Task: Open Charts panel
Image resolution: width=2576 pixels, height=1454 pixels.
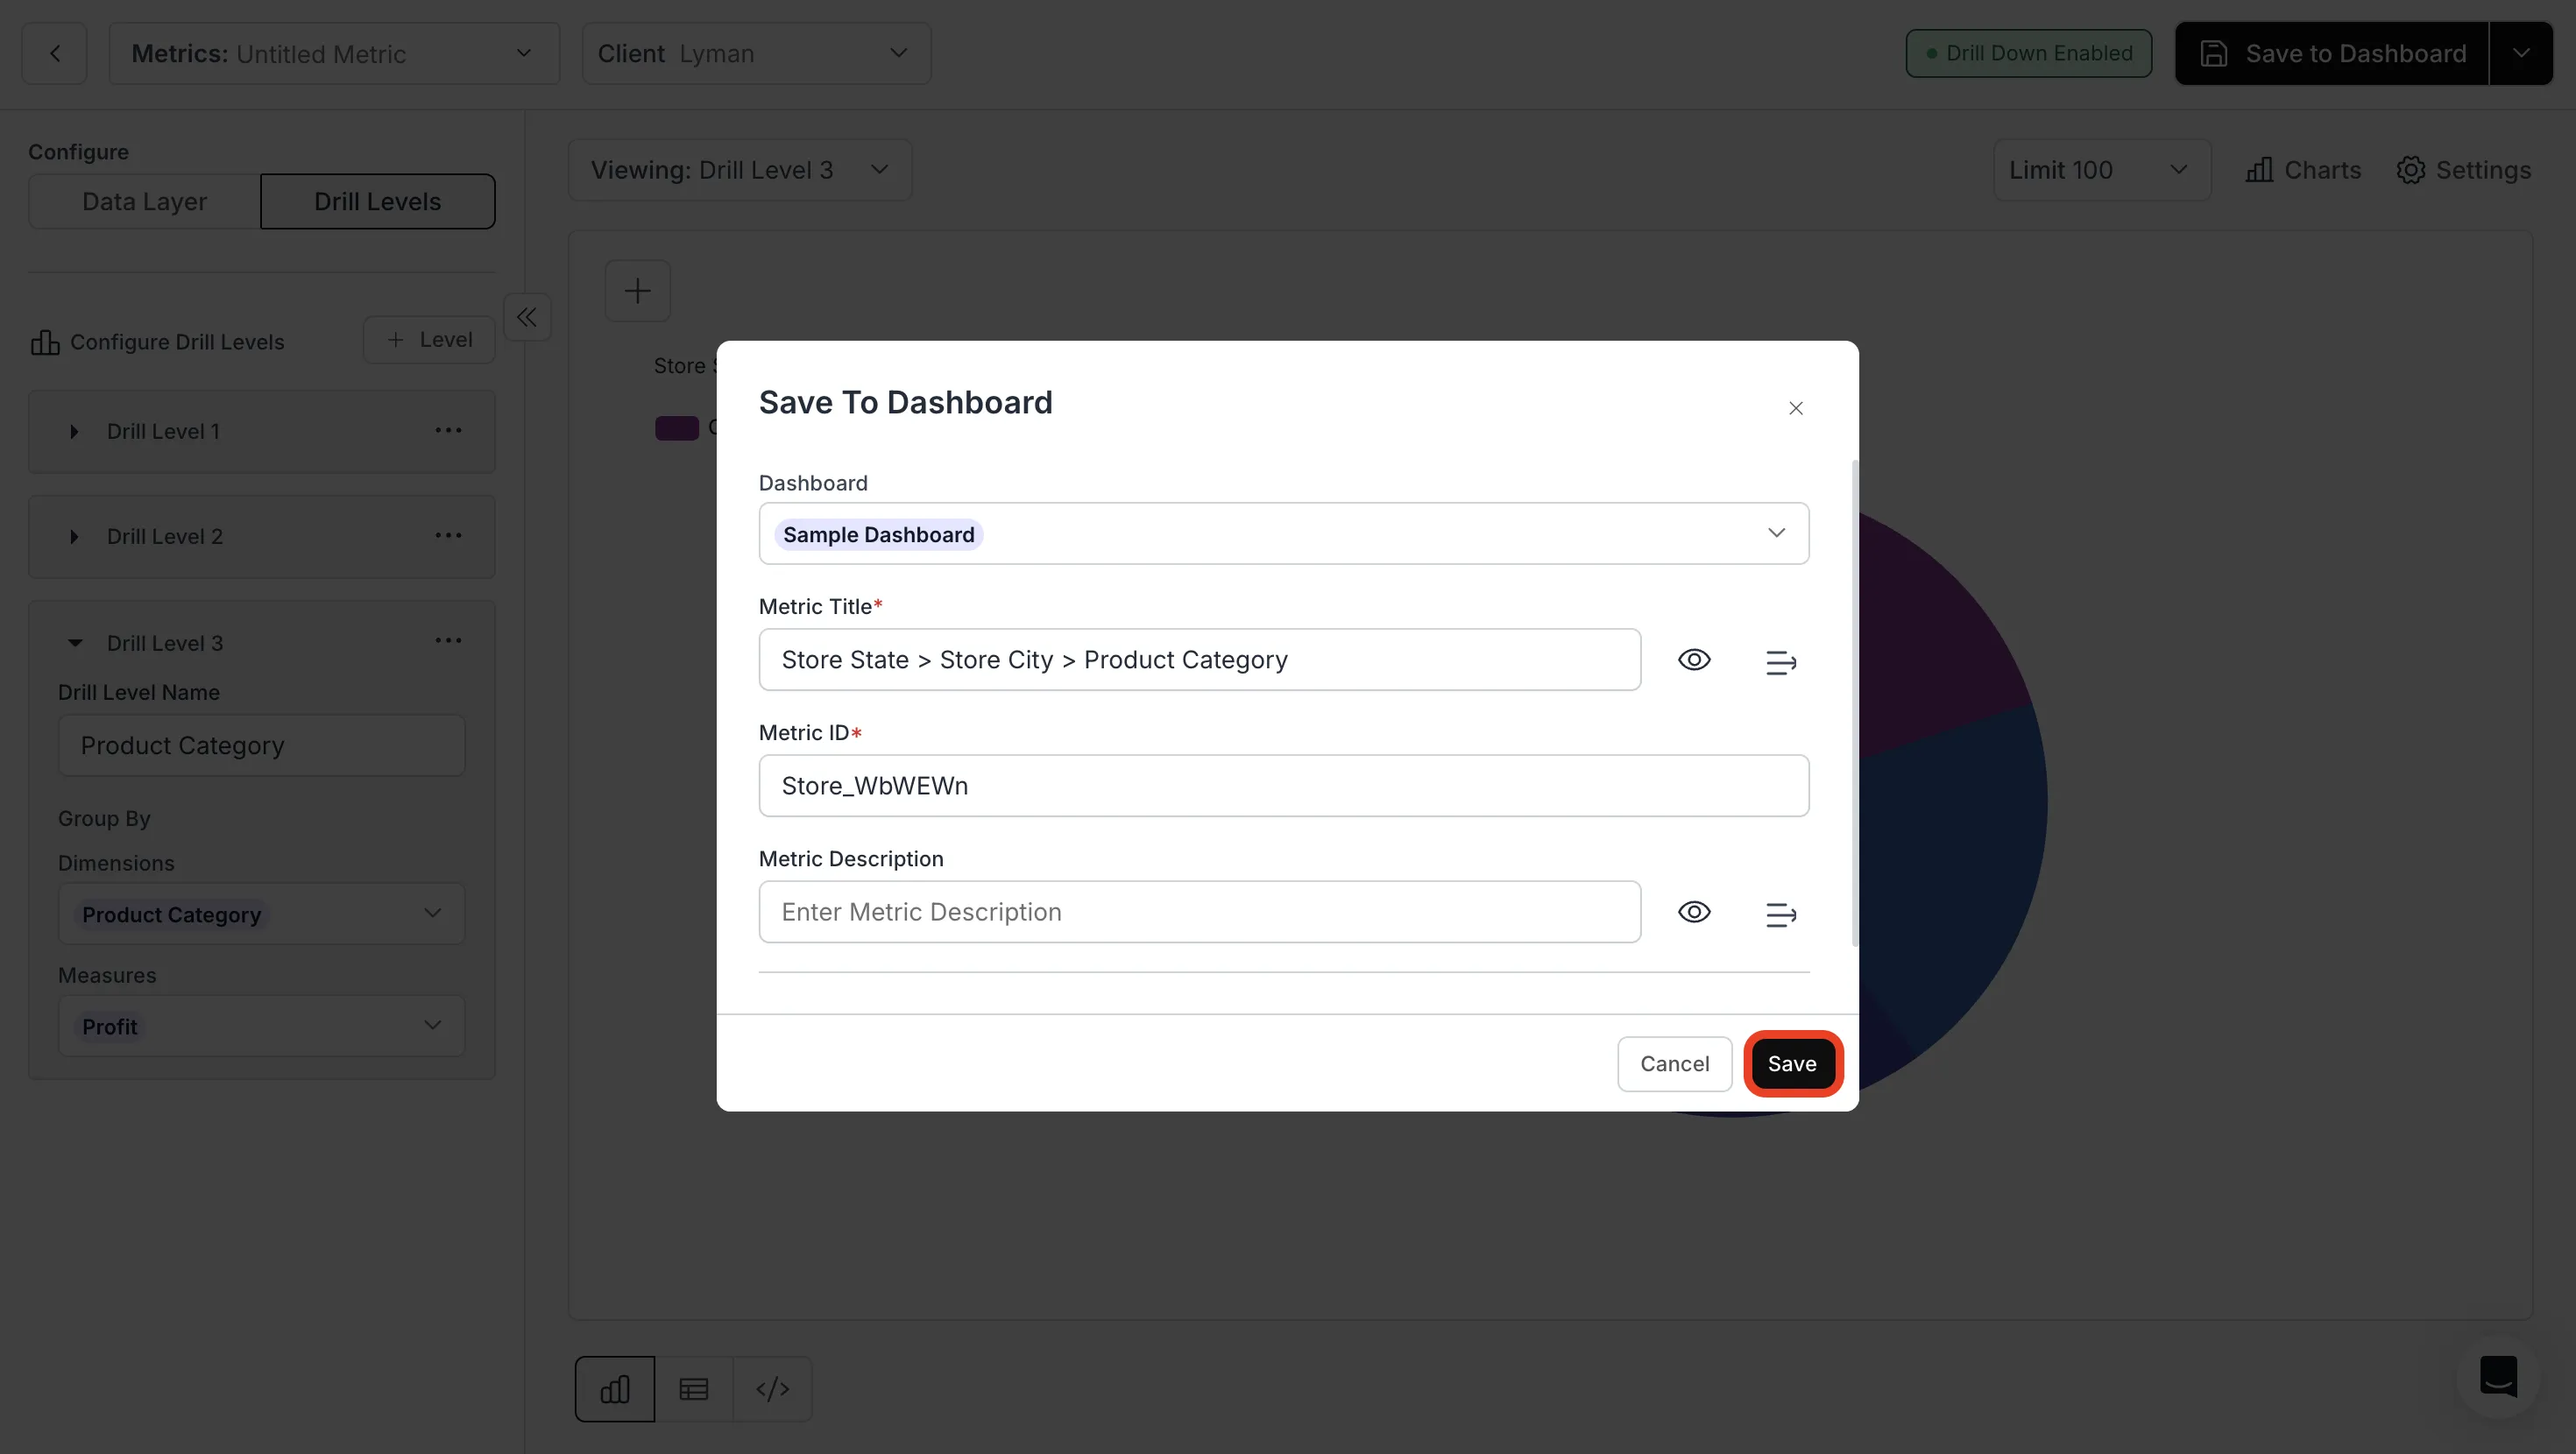Action: coord(2303,170)
